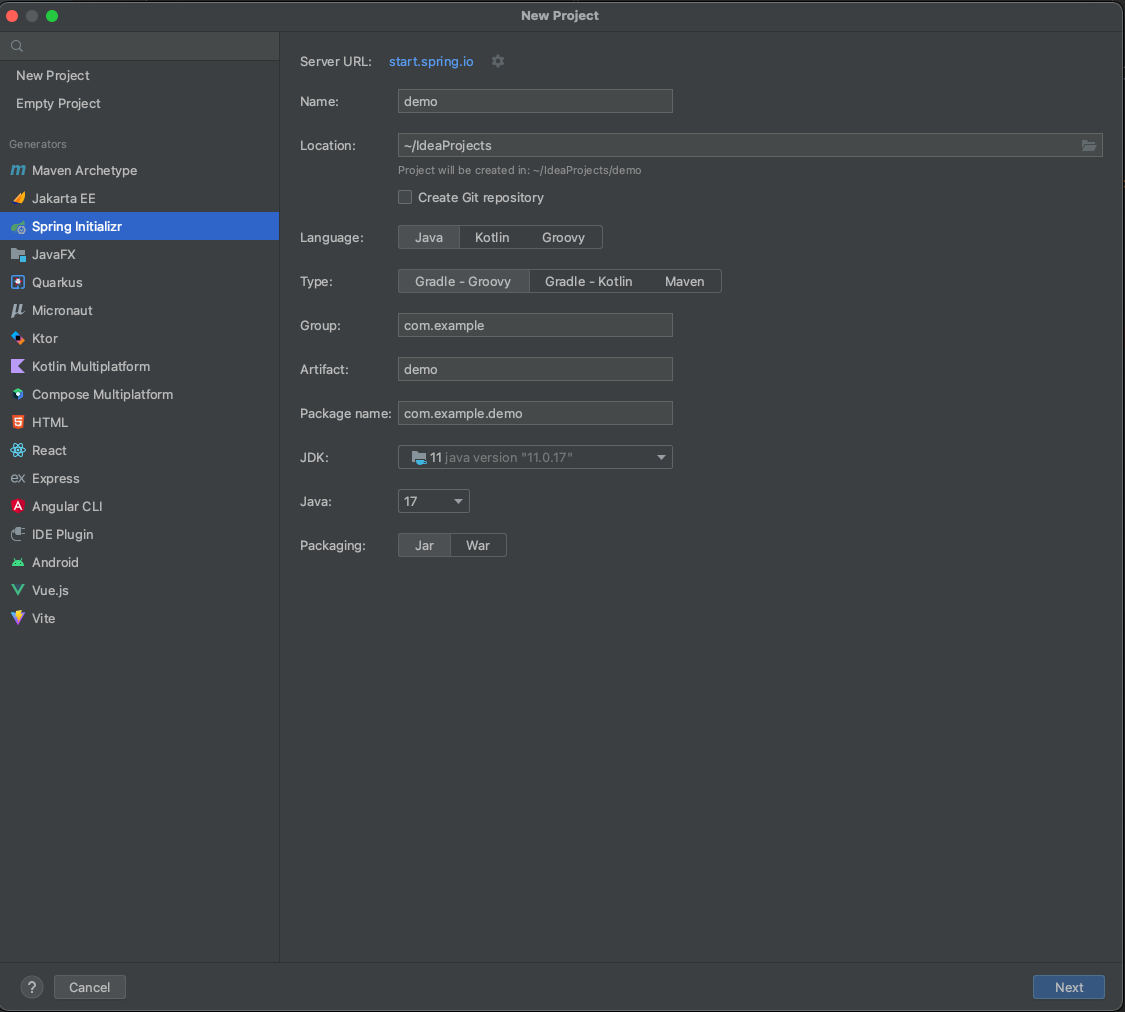Select HTML generator label
1125x1012 pixels.
[50, 422]
